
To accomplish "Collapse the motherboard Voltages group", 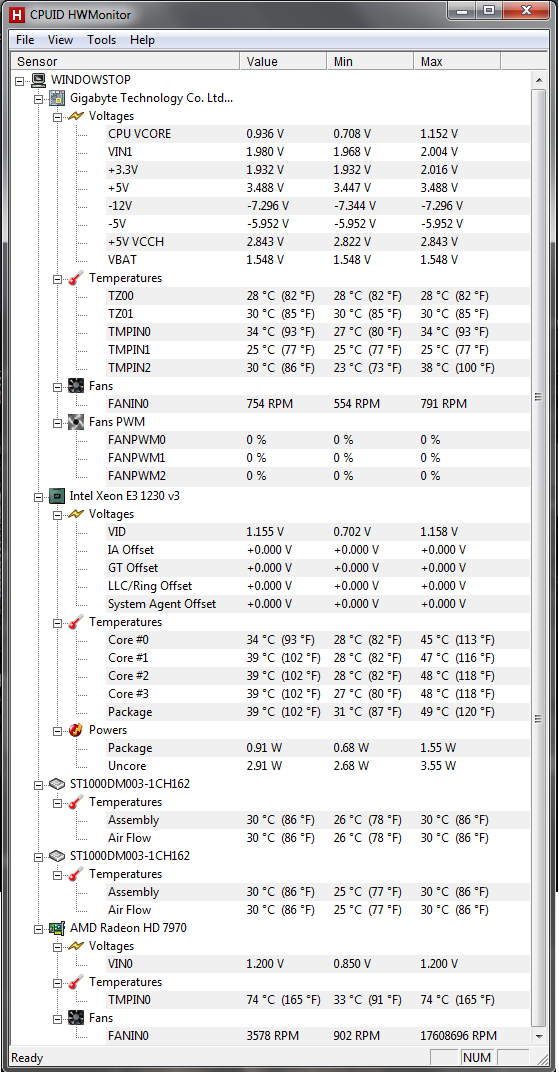I will (x=58, y=117).
